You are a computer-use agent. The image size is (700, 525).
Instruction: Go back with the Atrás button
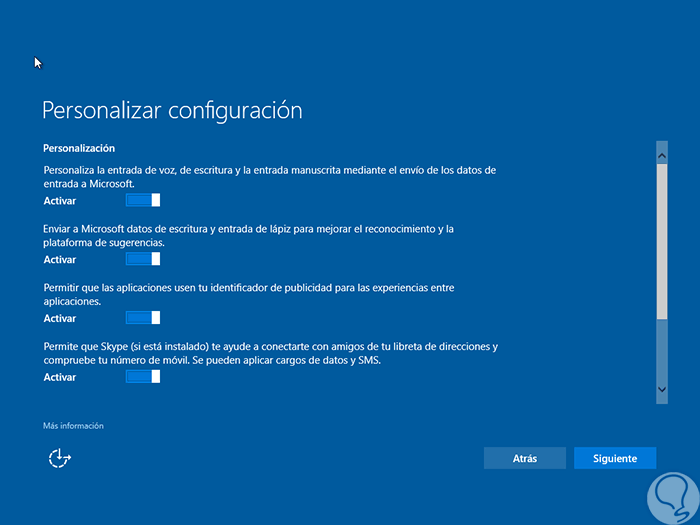(524, 458)
